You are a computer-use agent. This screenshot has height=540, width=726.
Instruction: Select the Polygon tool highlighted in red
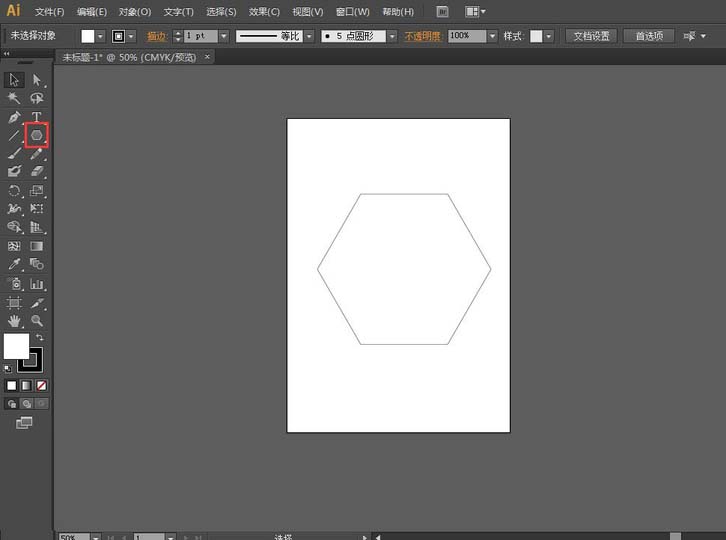coord(37,134)
